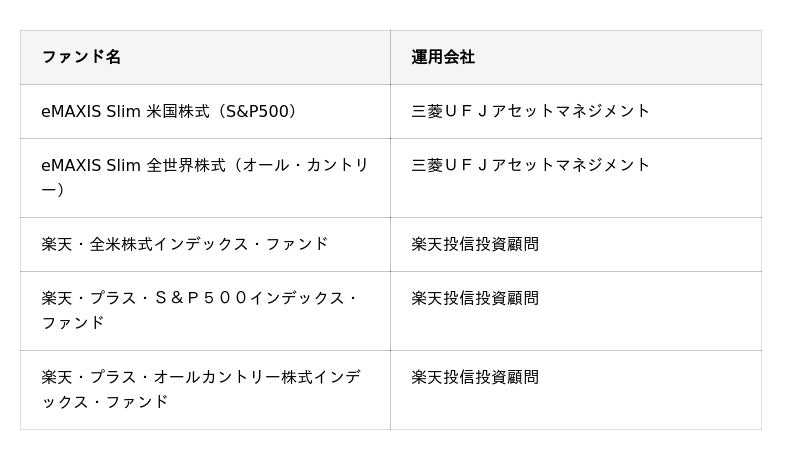Image resolution: width=800 pixels, height=460 pixels.
Task: Click 楽天投信投資顧問 in the オールカントリー株式 row
Action: pos(475,377)
